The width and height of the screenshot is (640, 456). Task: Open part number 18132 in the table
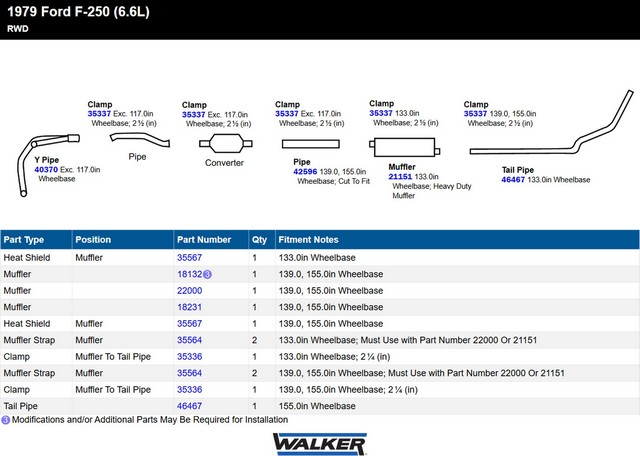point(189,274)
